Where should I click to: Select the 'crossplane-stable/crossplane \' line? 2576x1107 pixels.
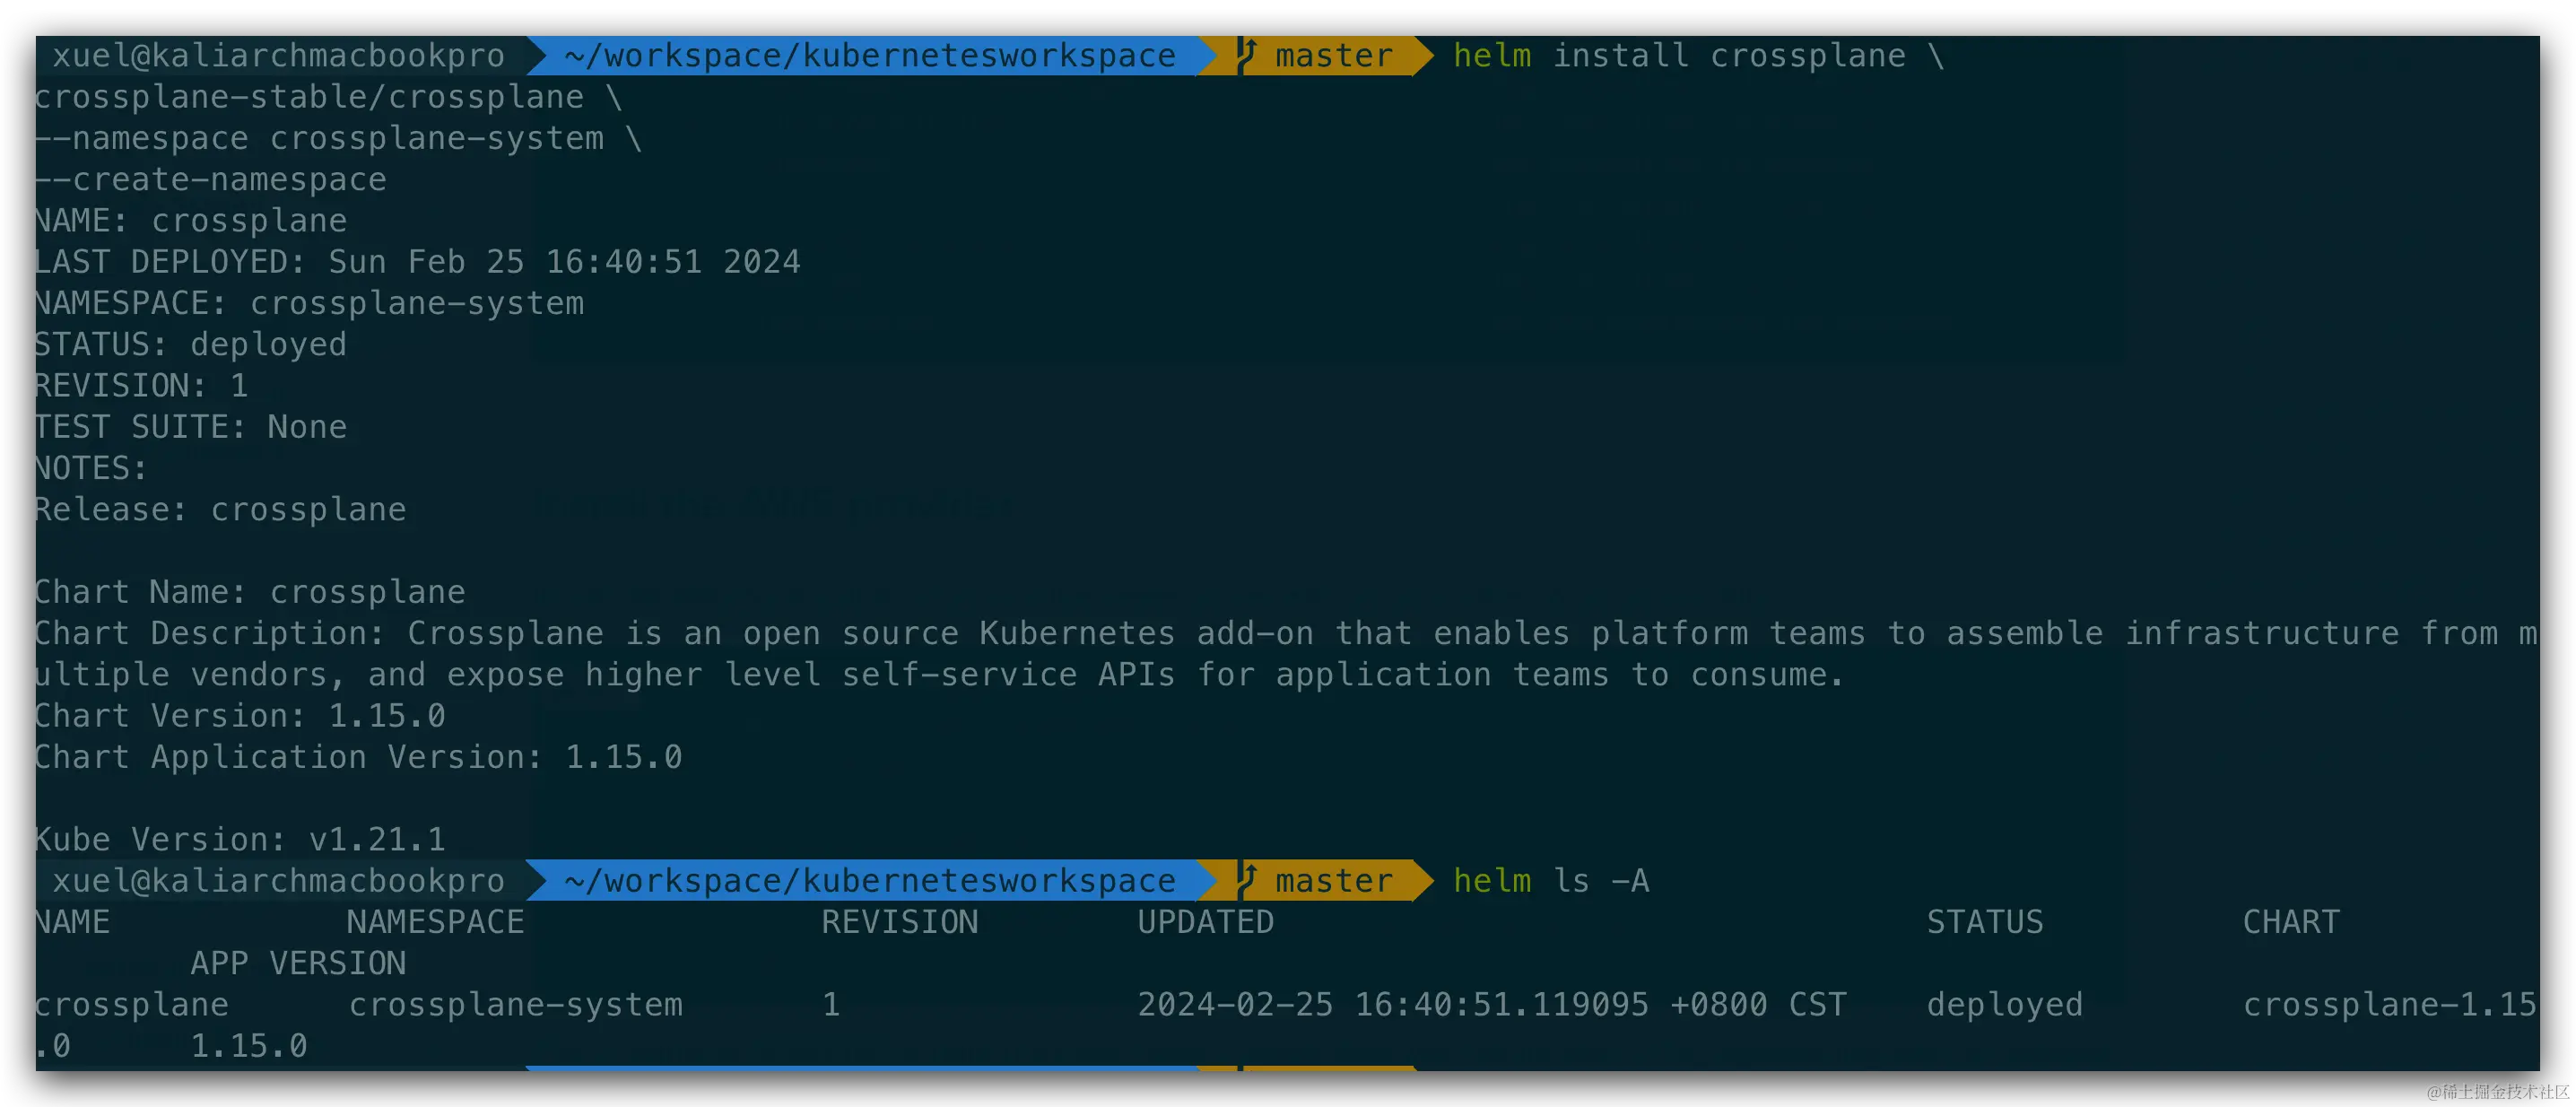(x=329, y=97)
